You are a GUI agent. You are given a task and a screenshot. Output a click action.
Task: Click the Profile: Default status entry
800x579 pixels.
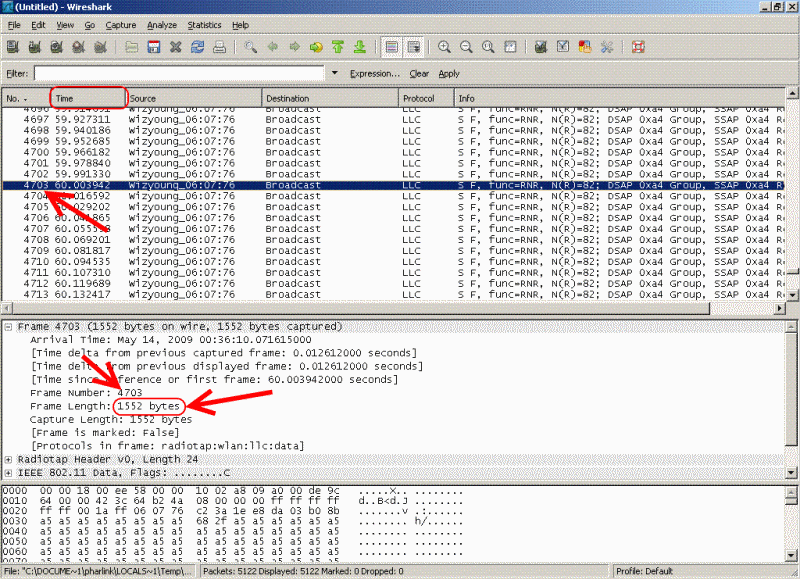pyautogui.click(x=644, y=571)
